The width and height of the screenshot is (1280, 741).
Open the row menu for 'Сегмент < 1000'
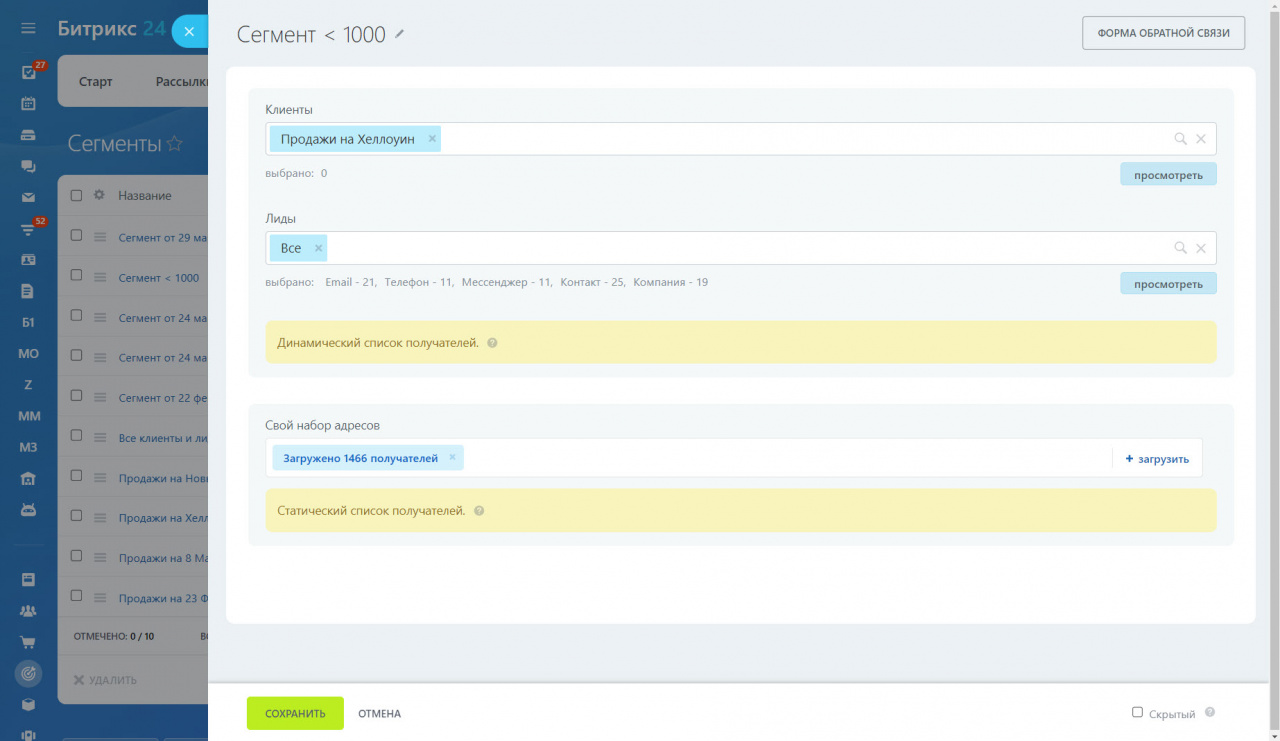click(x=100, y=278)
